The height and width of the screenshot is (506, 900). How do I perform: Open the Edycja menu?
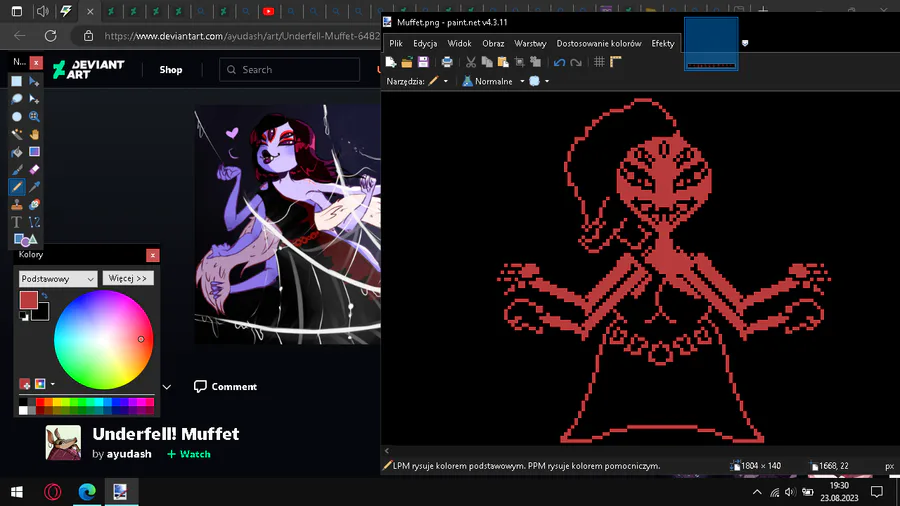425,44
